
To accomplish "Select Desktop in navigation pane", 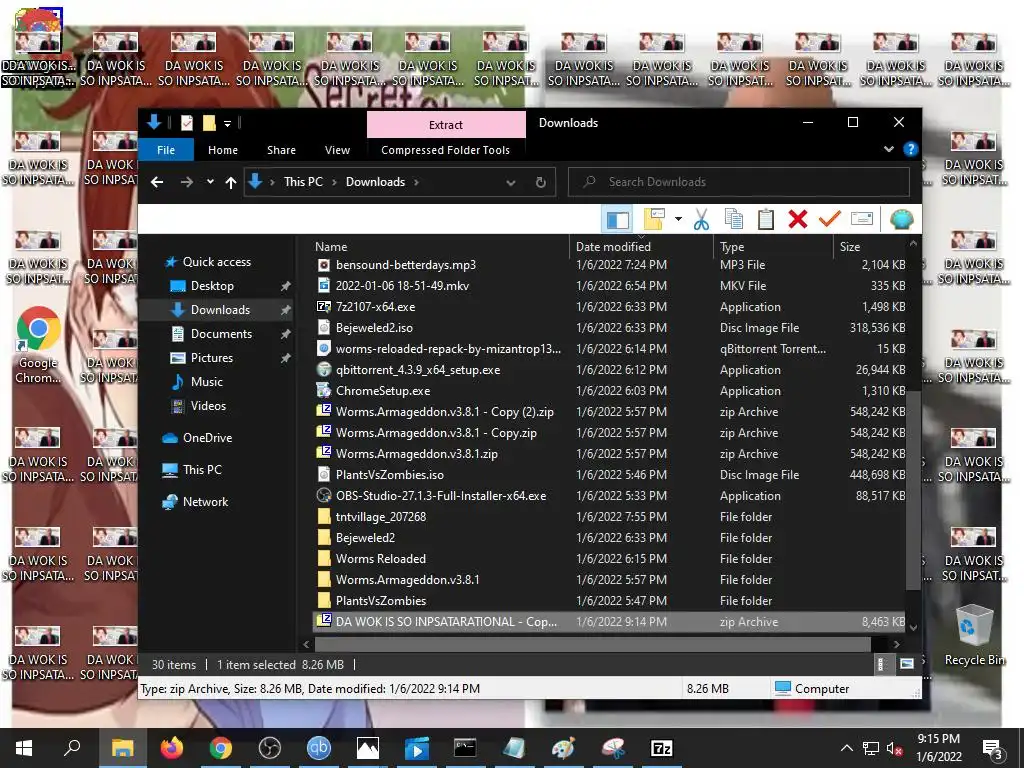I will coord(212,286).
